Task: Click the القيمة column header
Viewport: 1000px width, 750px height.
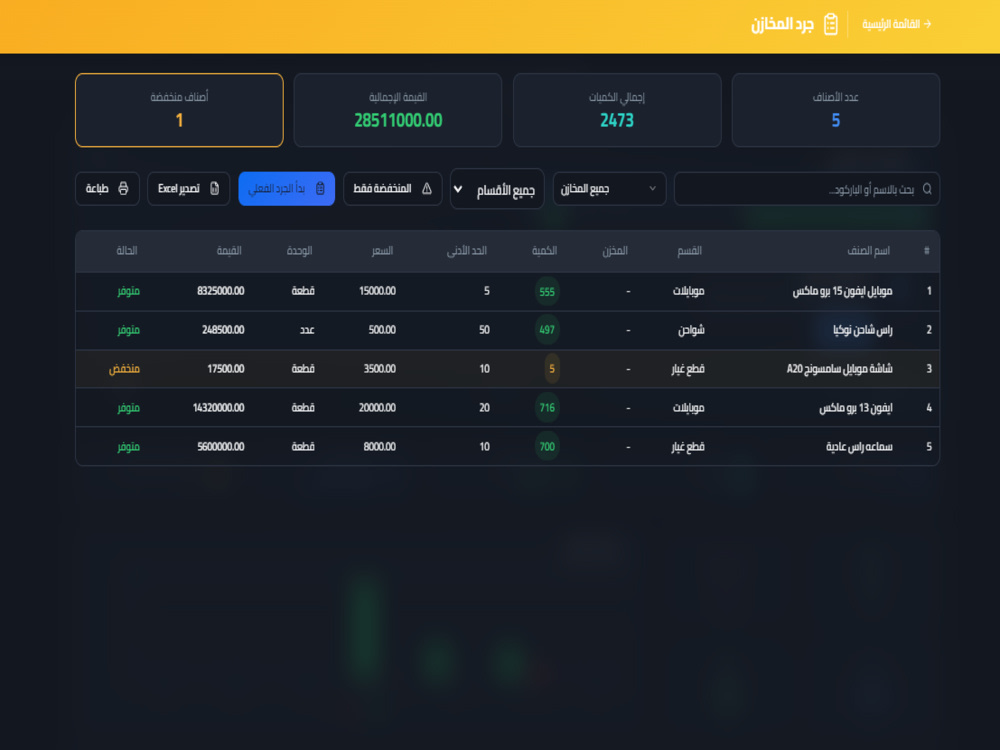Action: 229,251
